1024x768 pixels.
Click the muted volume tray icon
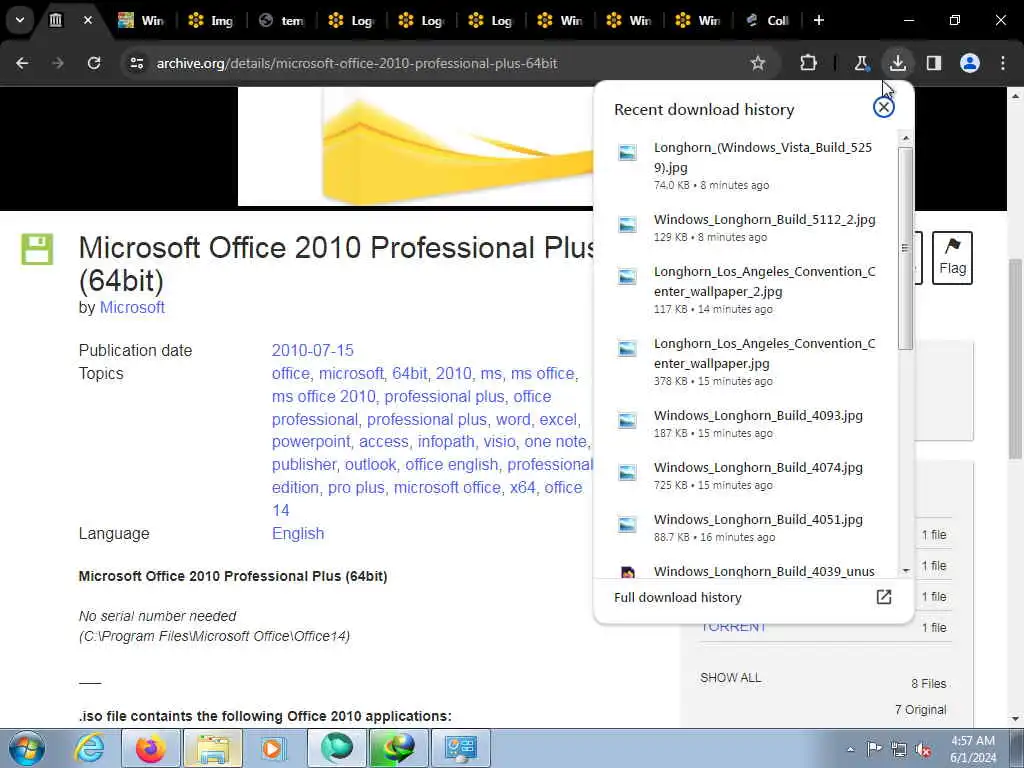pyautogui.click(x=923, y=749)
